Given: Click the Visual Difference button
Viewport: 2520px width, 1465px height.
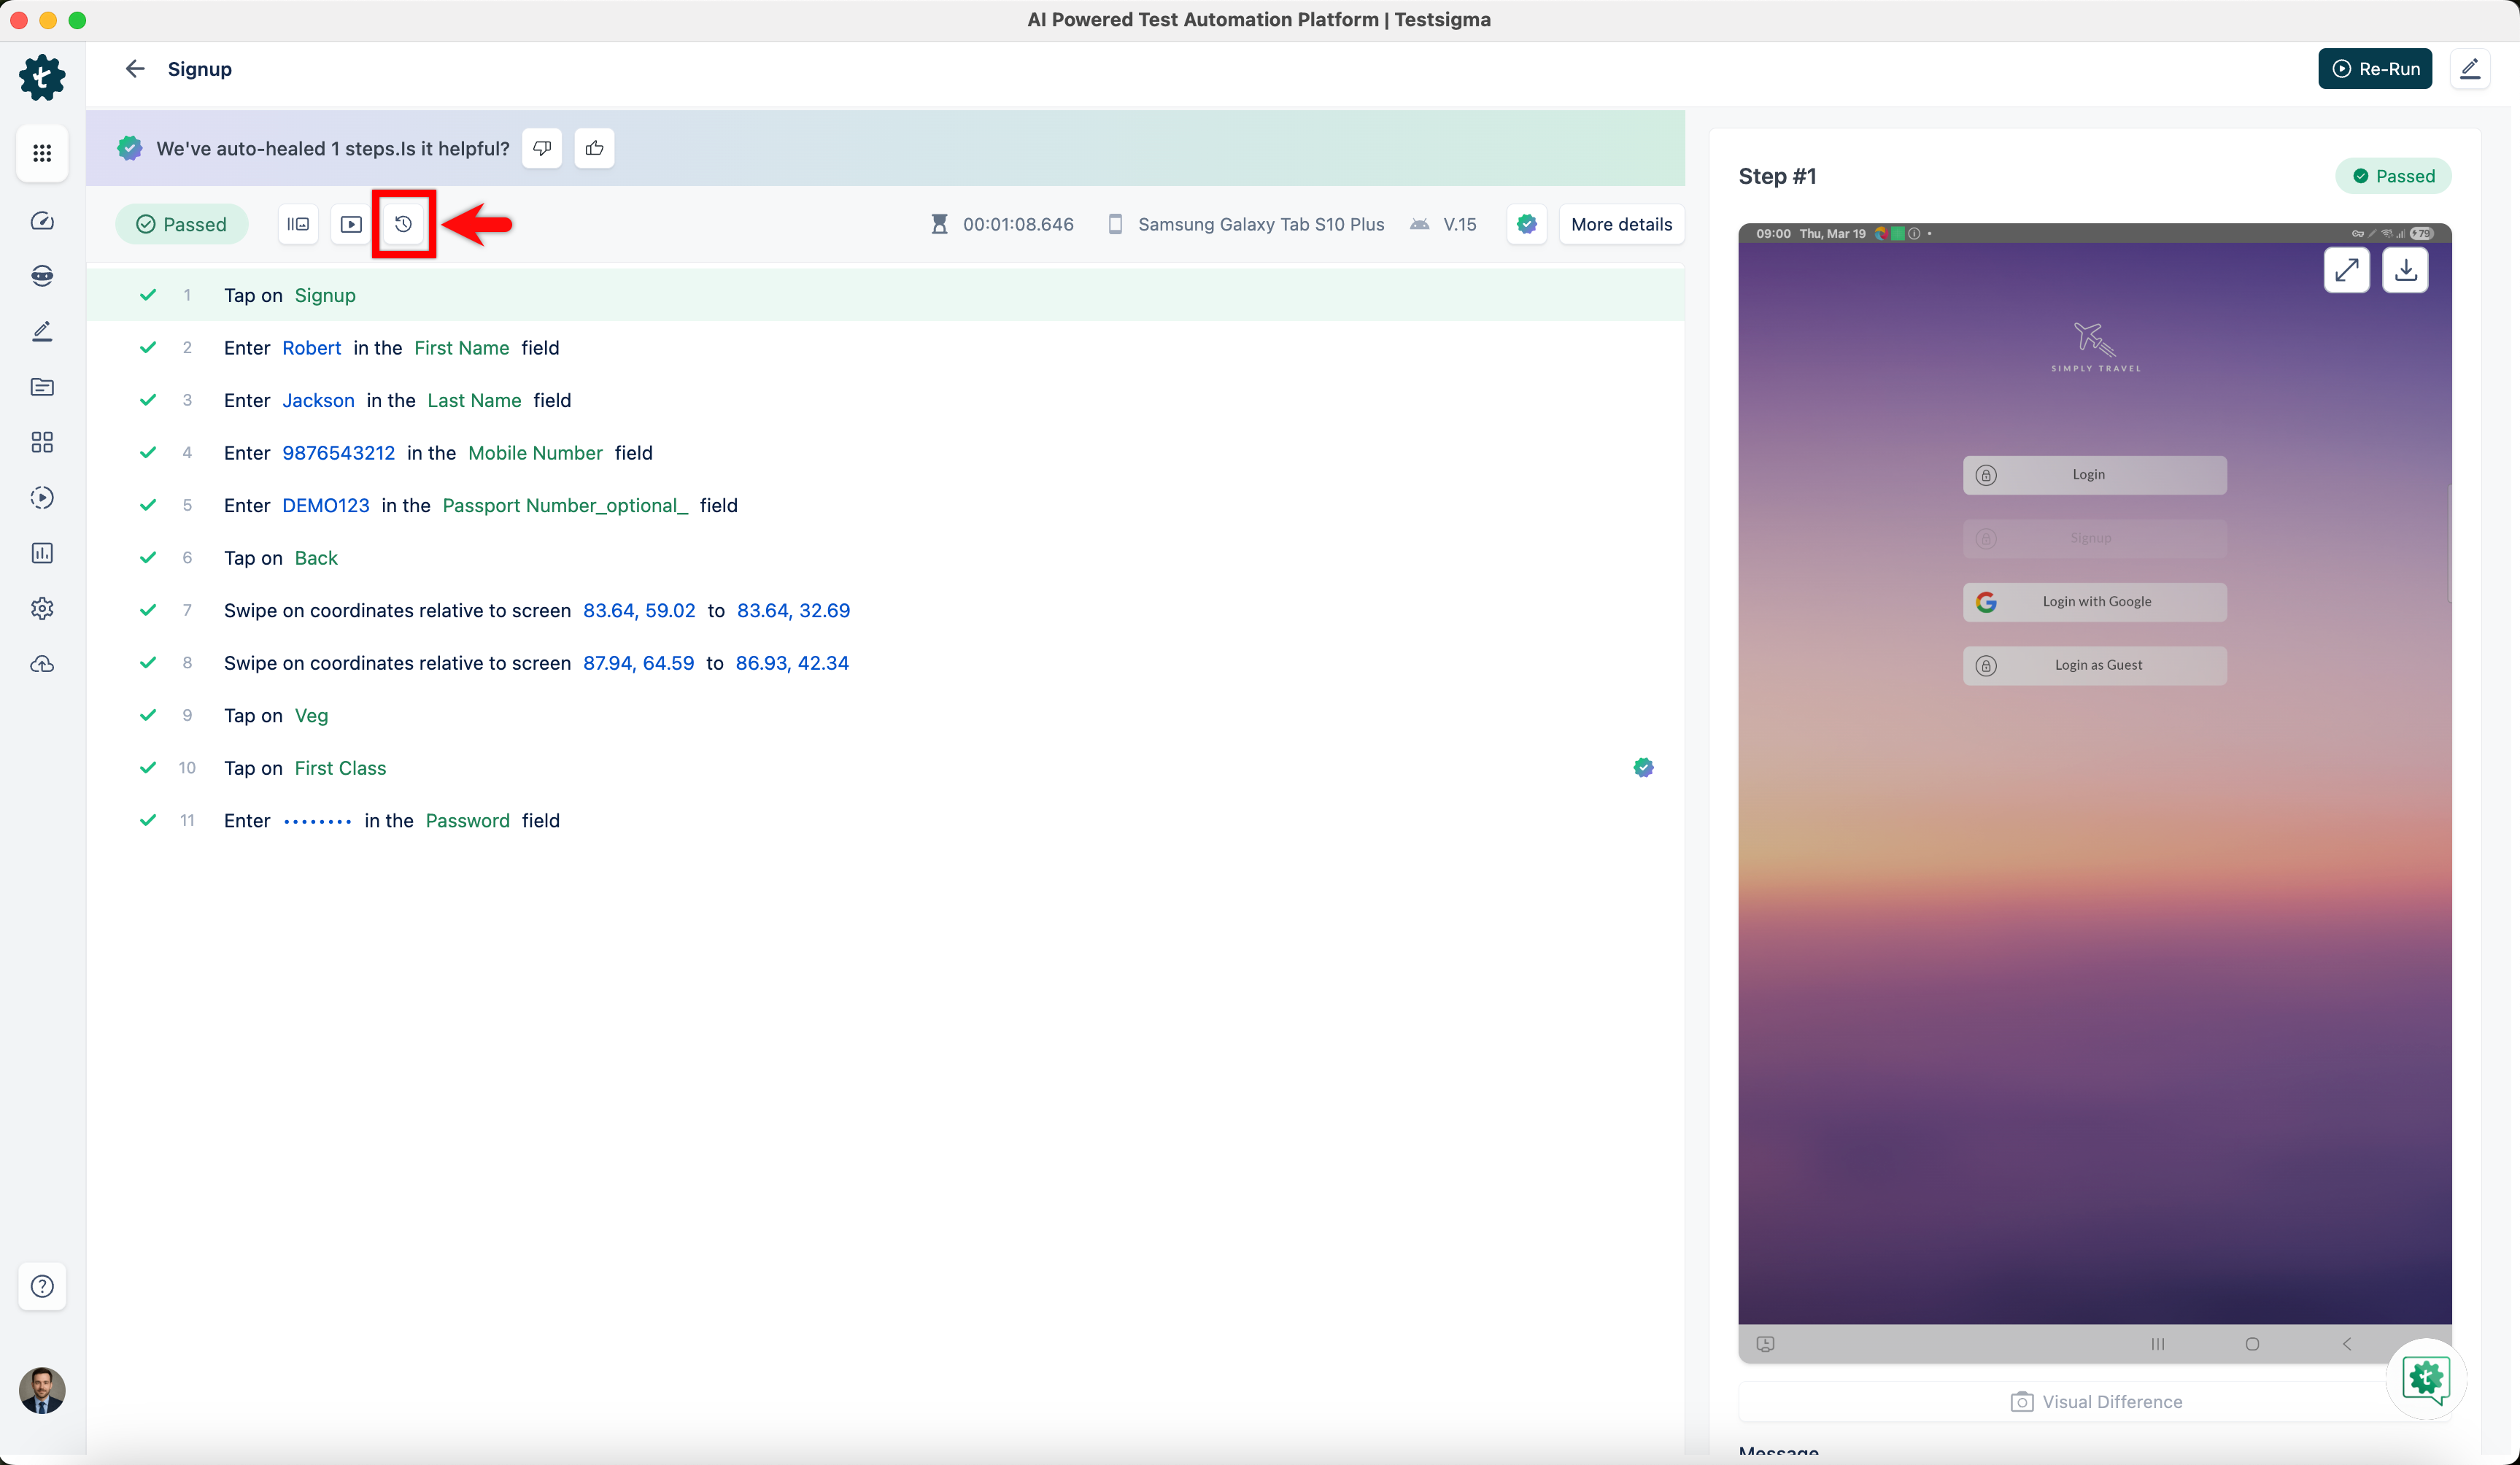Looking at the screenshot, I should click(x=2096, y=1401).
